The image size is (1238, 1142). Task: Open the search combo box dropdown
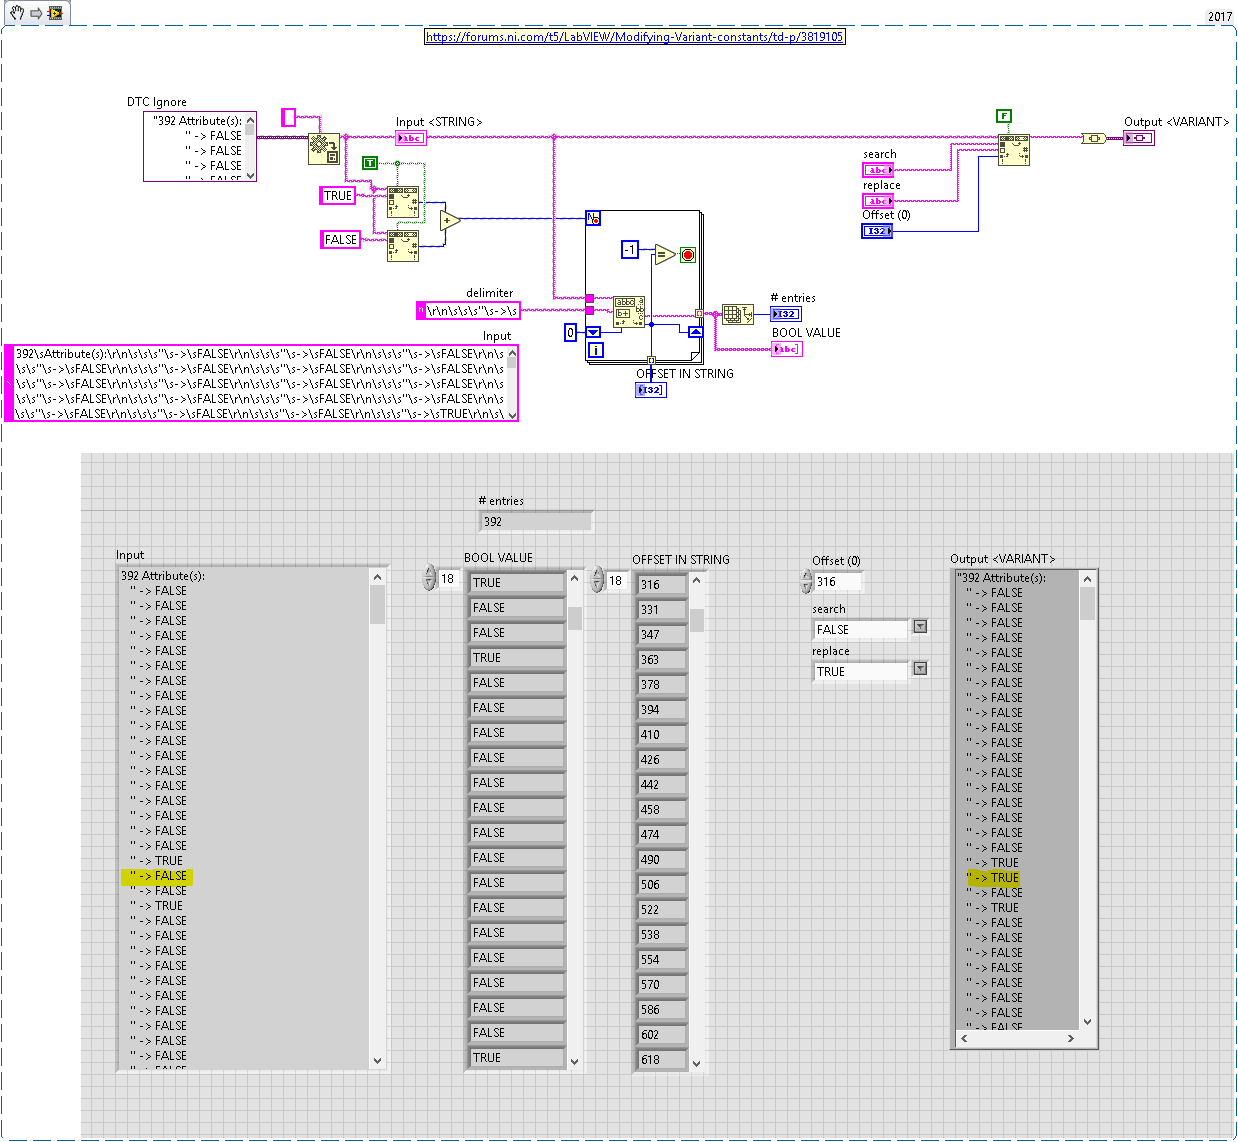tap(920, 627)
